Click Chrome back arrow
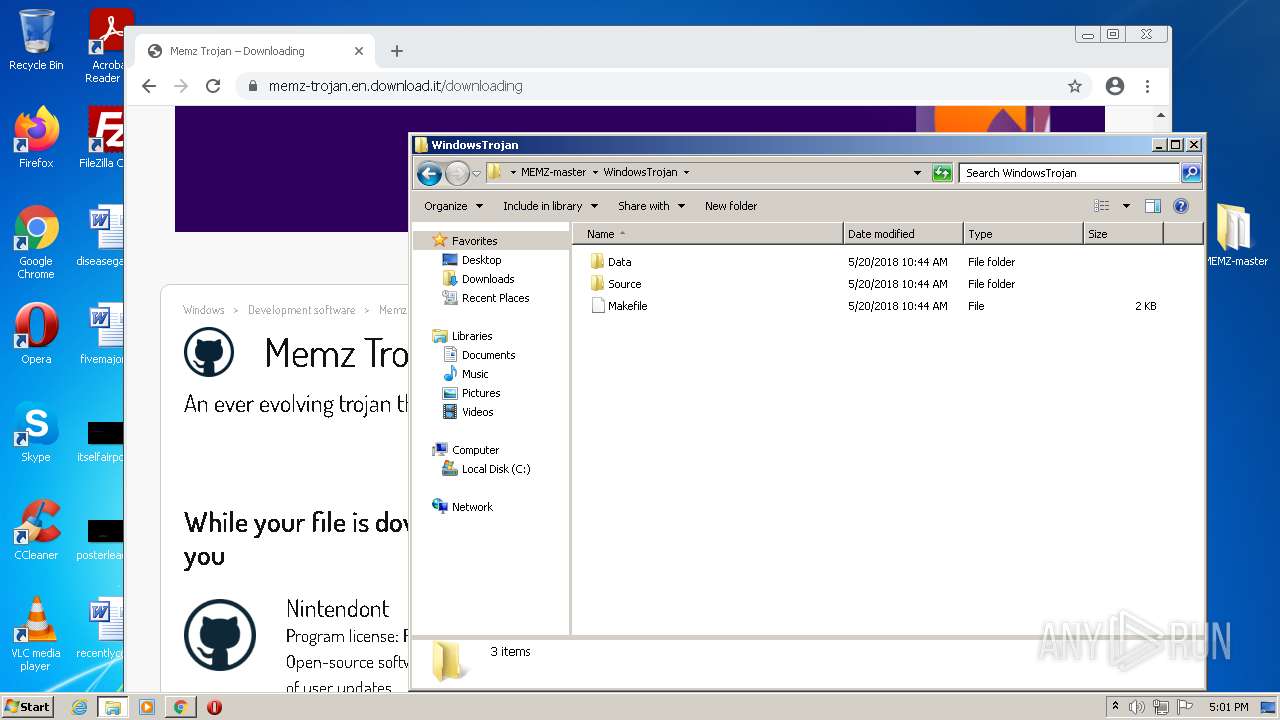The image size is (1280, 720). (x=149, y=86)
